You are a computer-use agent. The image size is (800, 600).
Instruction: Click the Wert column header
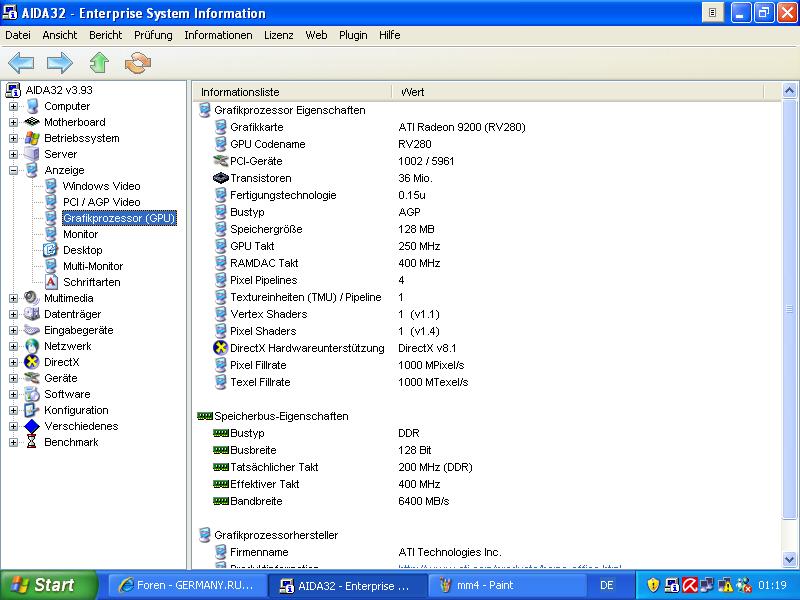[578, 92]
